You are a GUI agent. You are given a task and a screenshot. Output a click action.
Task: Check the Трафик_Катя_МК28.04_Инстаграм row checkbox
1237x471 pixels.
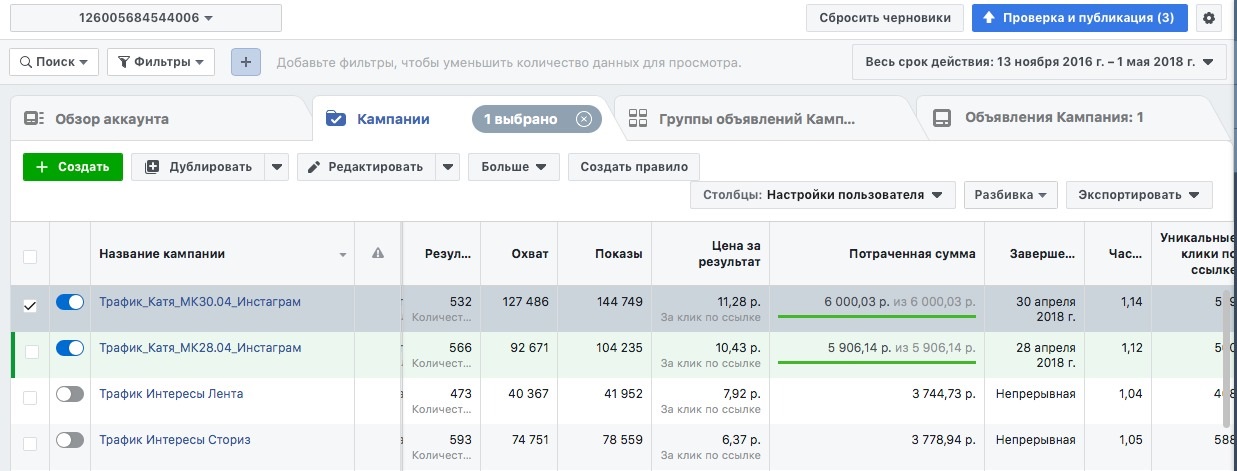30,351
